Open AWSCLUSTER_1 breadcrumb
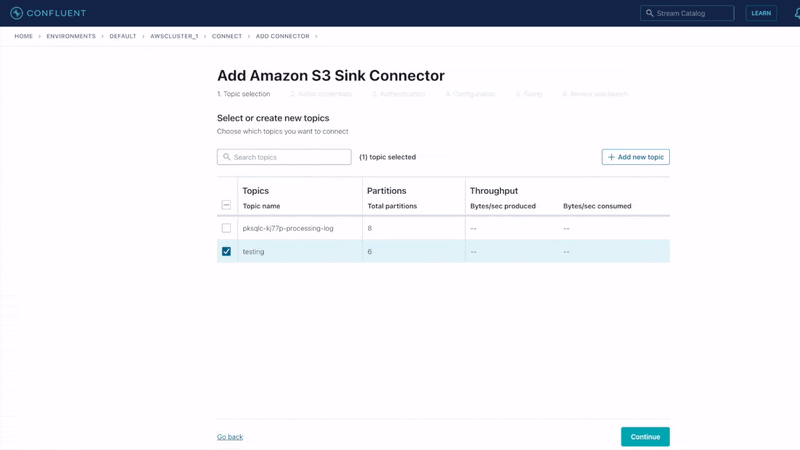This screenshot has height=450, width=800. [x=174, y=36]
